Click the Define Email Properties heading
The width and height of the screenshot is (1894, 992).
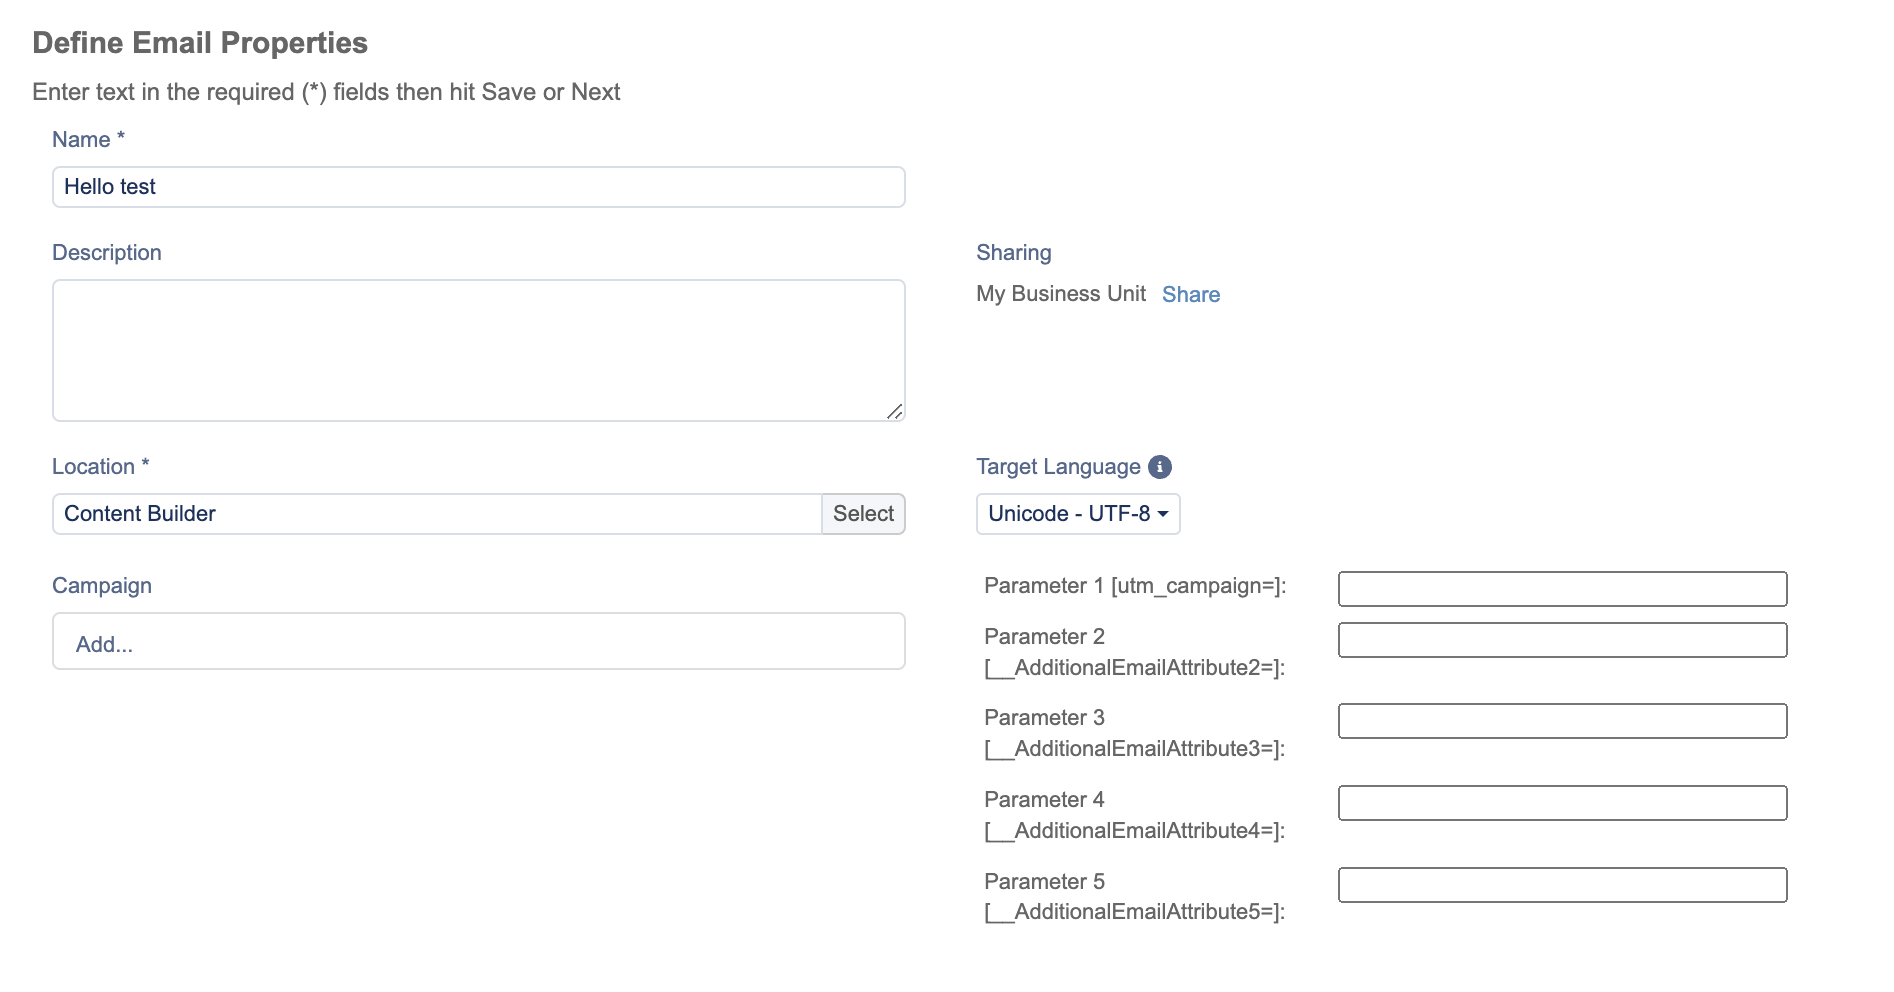(x=200, y=42)
